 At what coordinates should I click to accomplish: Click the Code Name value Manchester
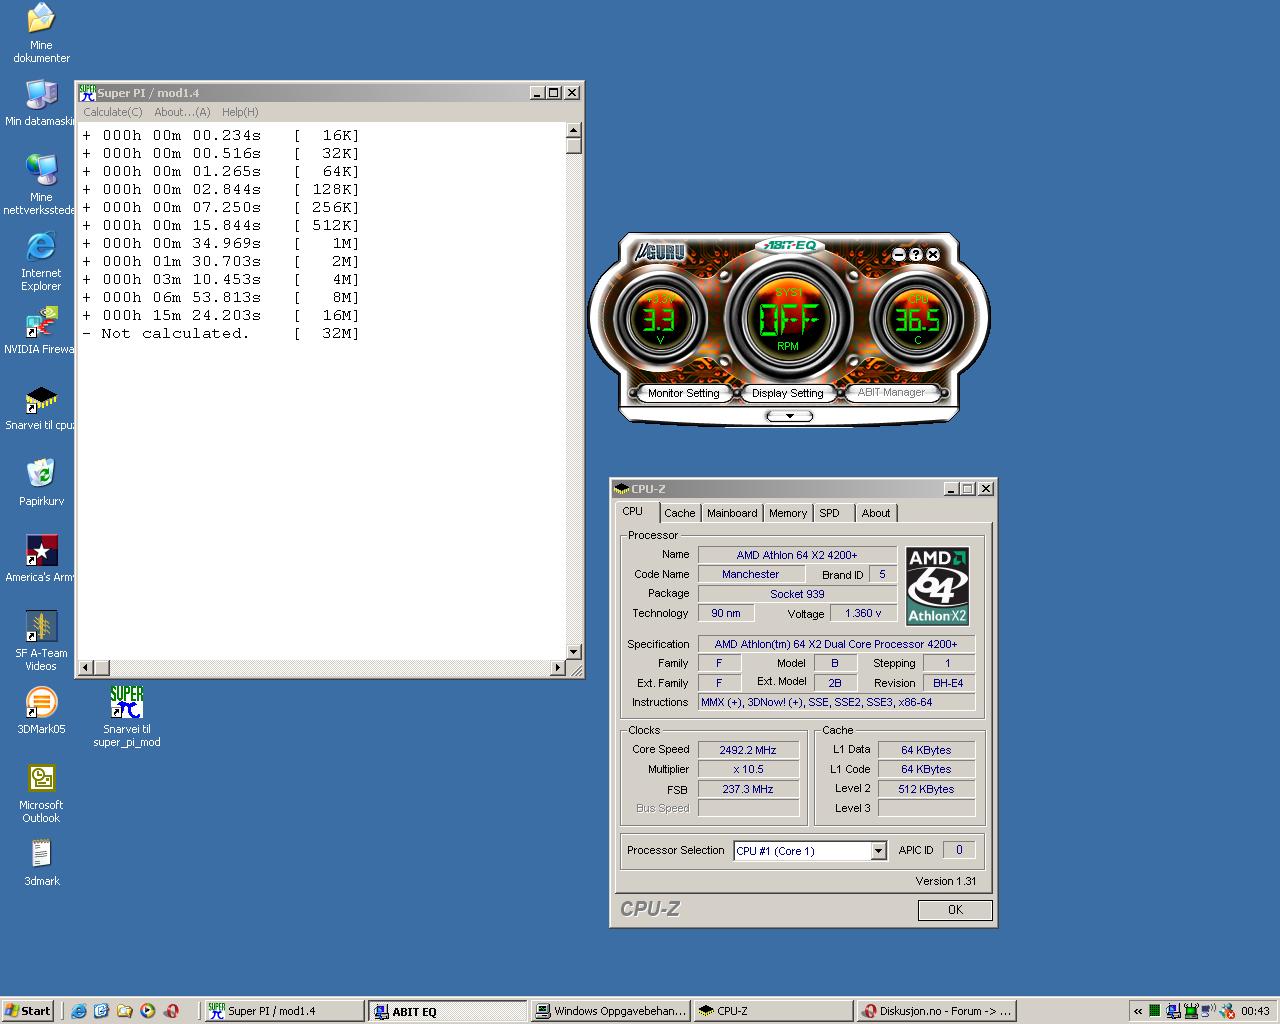(751, 574)
